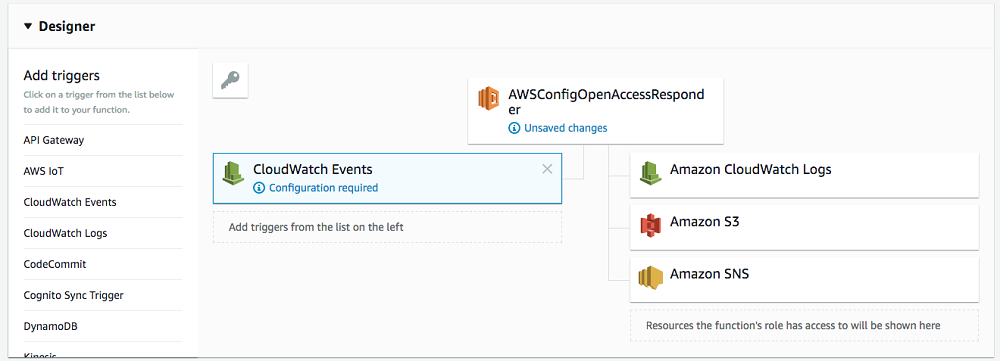Image resolution: width=1000 pixels, height=361 pixels.
Task: Click the key permissions icon button
Action: pos(230,80)
